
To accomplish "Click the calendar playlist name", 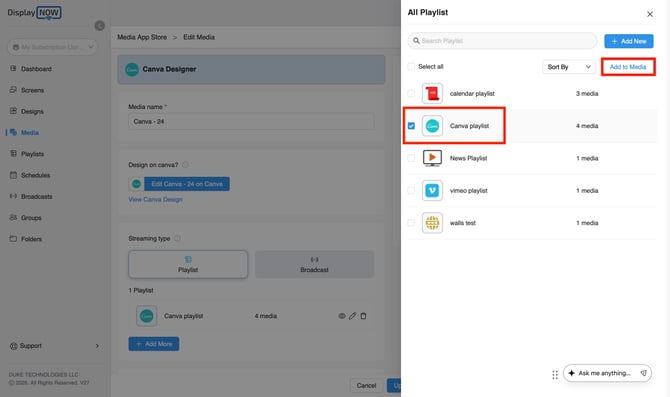I will point(472,94).
